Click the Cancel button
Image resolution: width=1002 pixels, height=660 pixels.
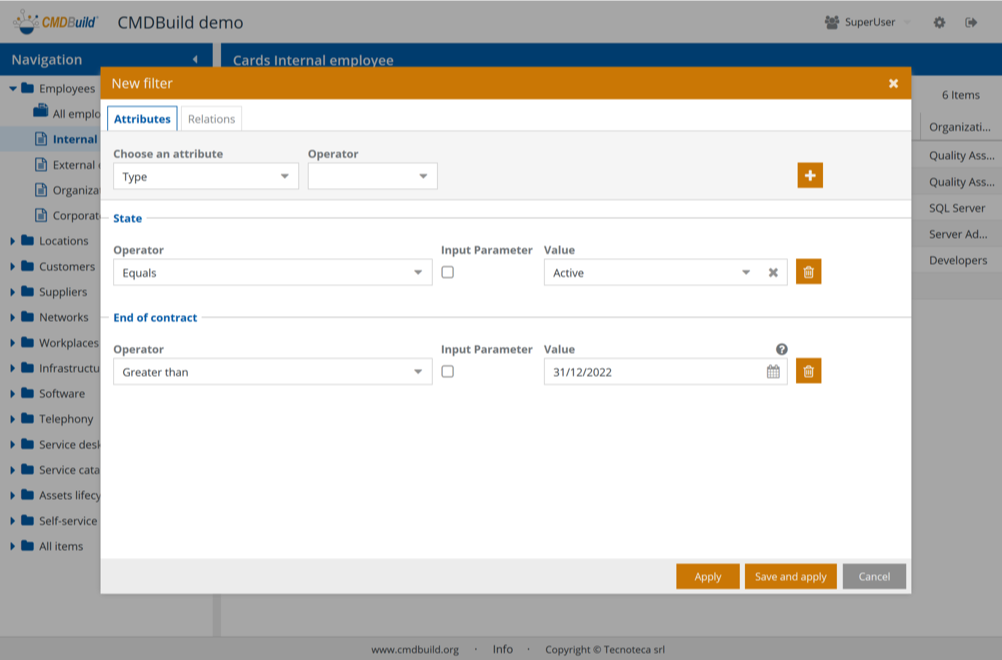pos(873,577)
